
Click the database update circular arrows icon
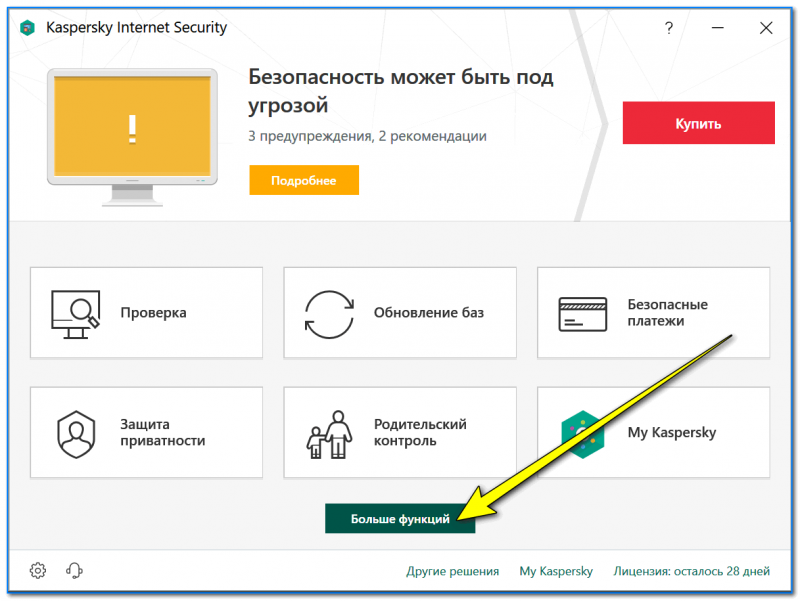tap(329, 314)
